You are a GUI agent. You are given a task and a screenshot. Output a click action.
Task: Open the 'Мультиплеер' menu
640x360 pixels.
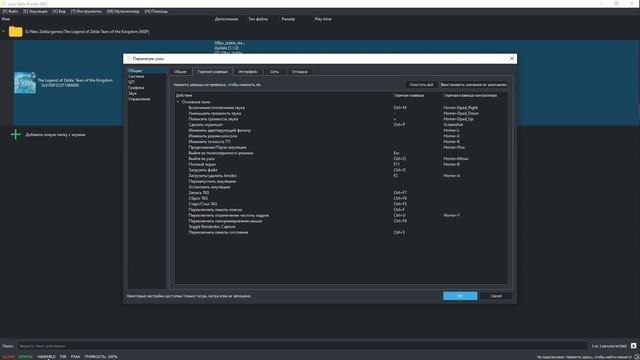pos(123,11)
